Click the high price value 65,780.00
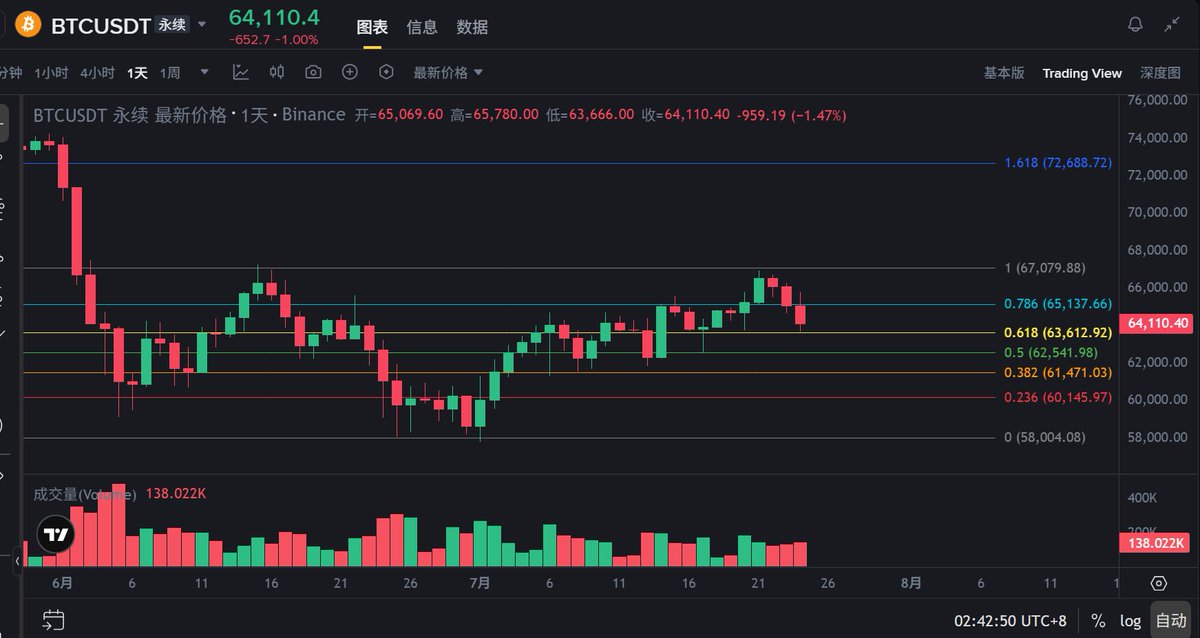This screenshot has height=638, width=1200. [505, 115]
